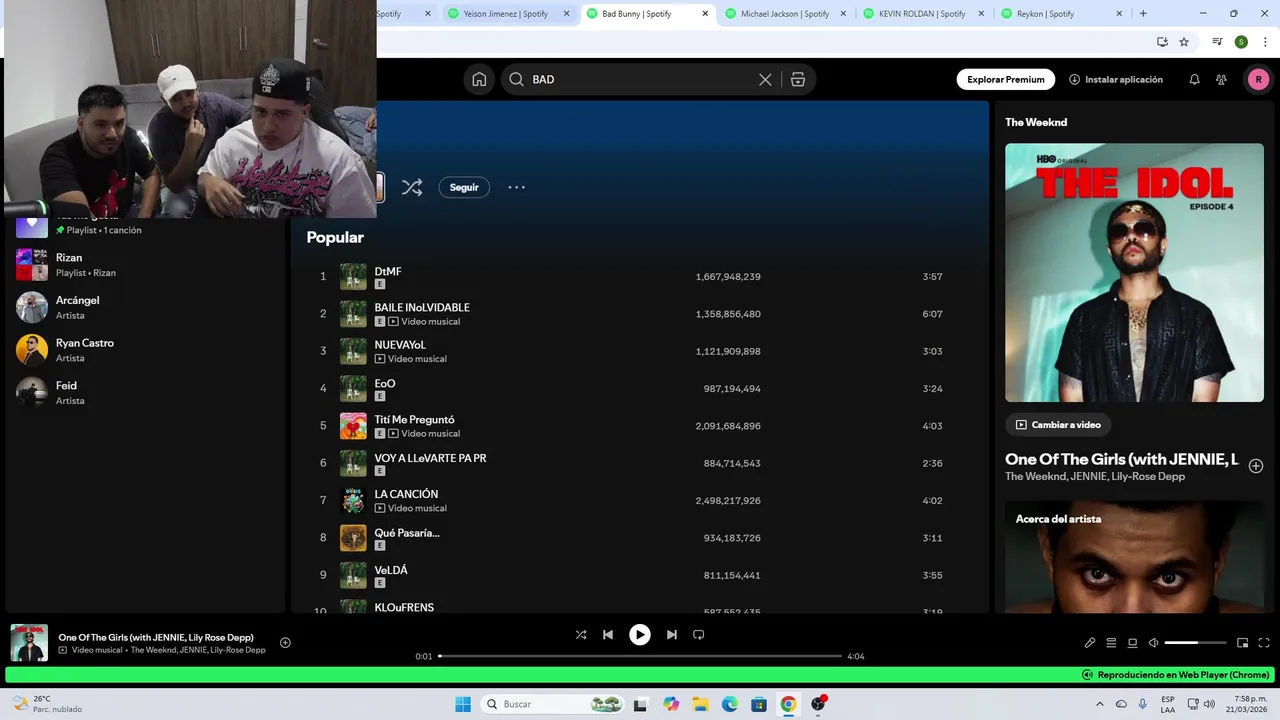Click Explorar Premium button
This screenshot has height=720, width=1280.
tap(1005, 79)
